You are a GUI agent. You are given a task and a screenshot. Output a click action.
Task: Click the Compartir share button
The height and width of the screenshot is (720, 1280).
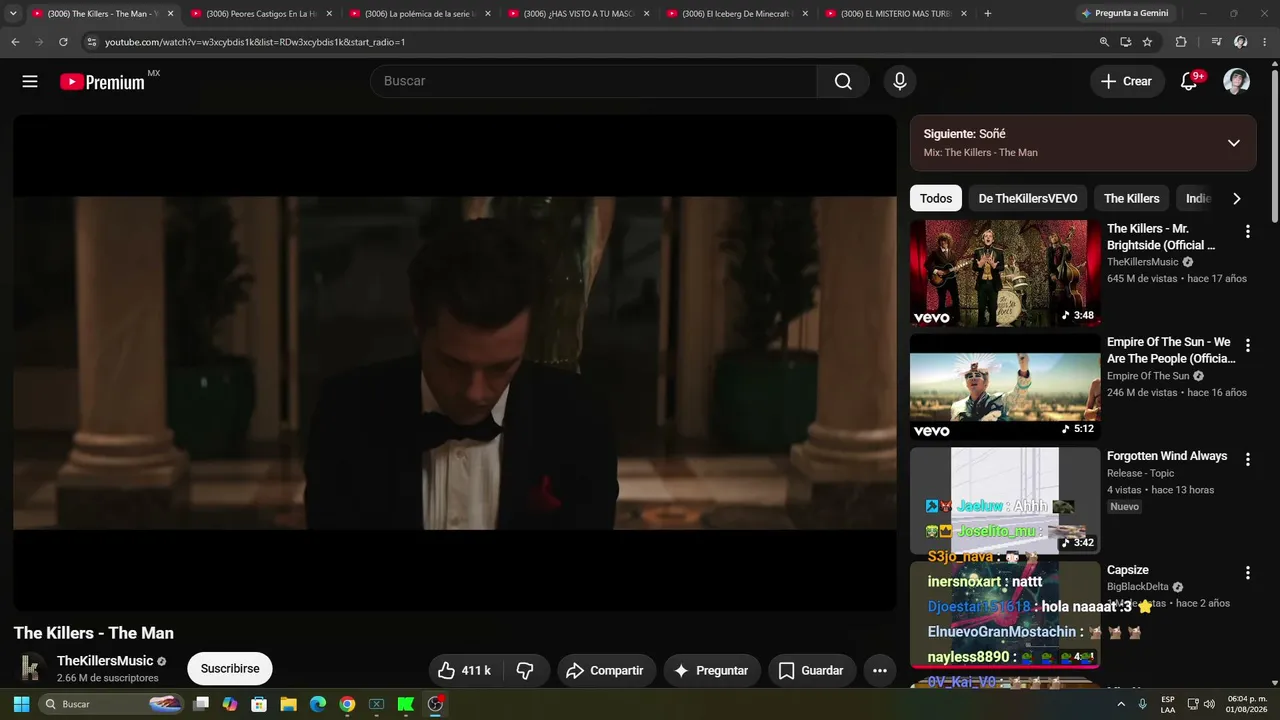(605, 671)
